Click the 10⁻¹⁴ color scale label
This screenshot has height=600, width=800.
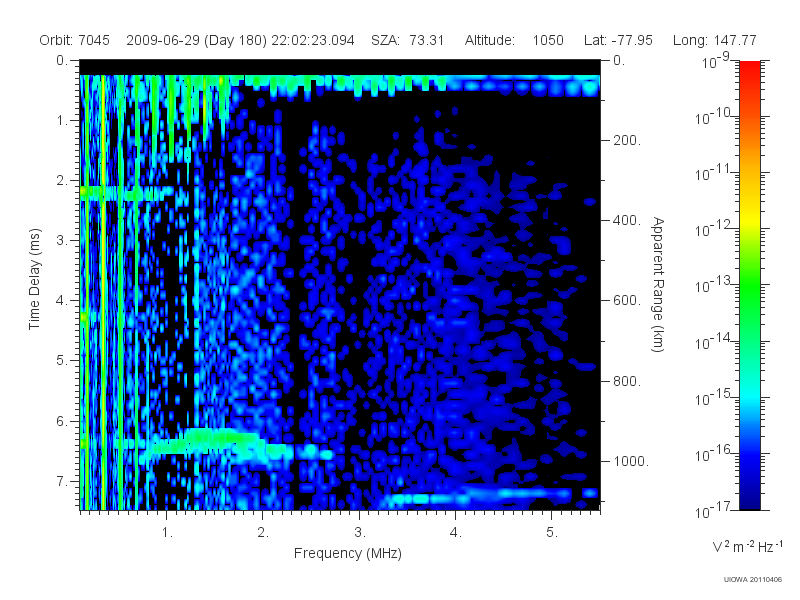coord(713,342)
